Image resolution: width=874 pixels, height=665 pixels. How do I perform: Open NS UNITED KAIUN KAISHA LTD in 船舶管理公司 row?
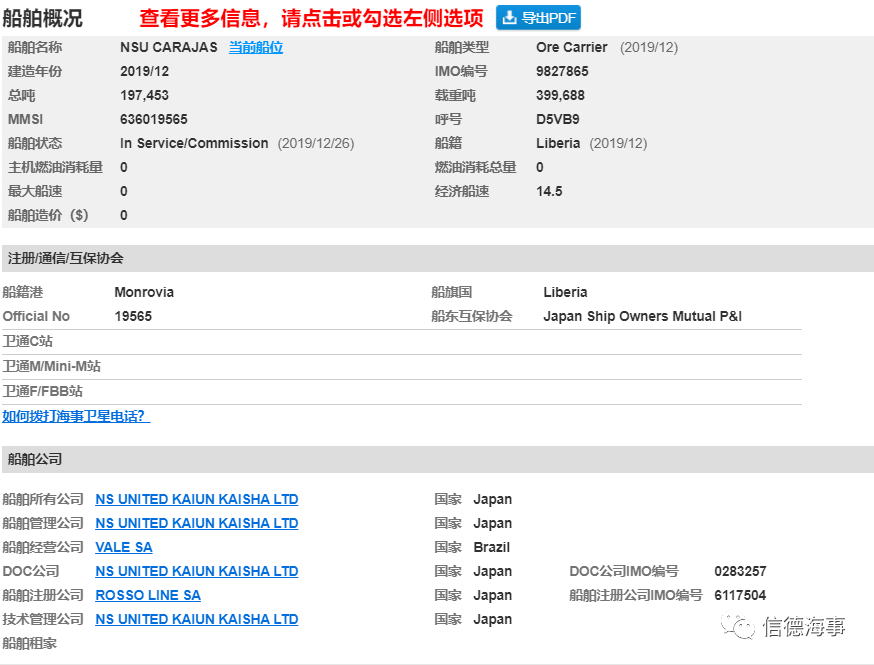pos(197,523)
